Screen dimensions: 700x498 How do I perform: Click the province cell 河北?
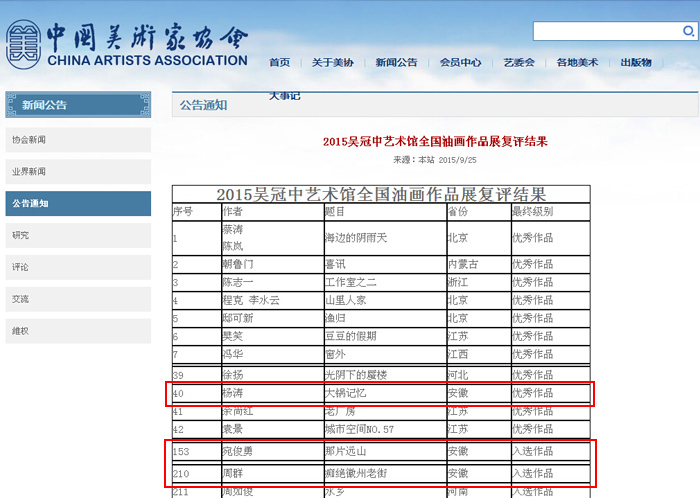pos(479,375)
